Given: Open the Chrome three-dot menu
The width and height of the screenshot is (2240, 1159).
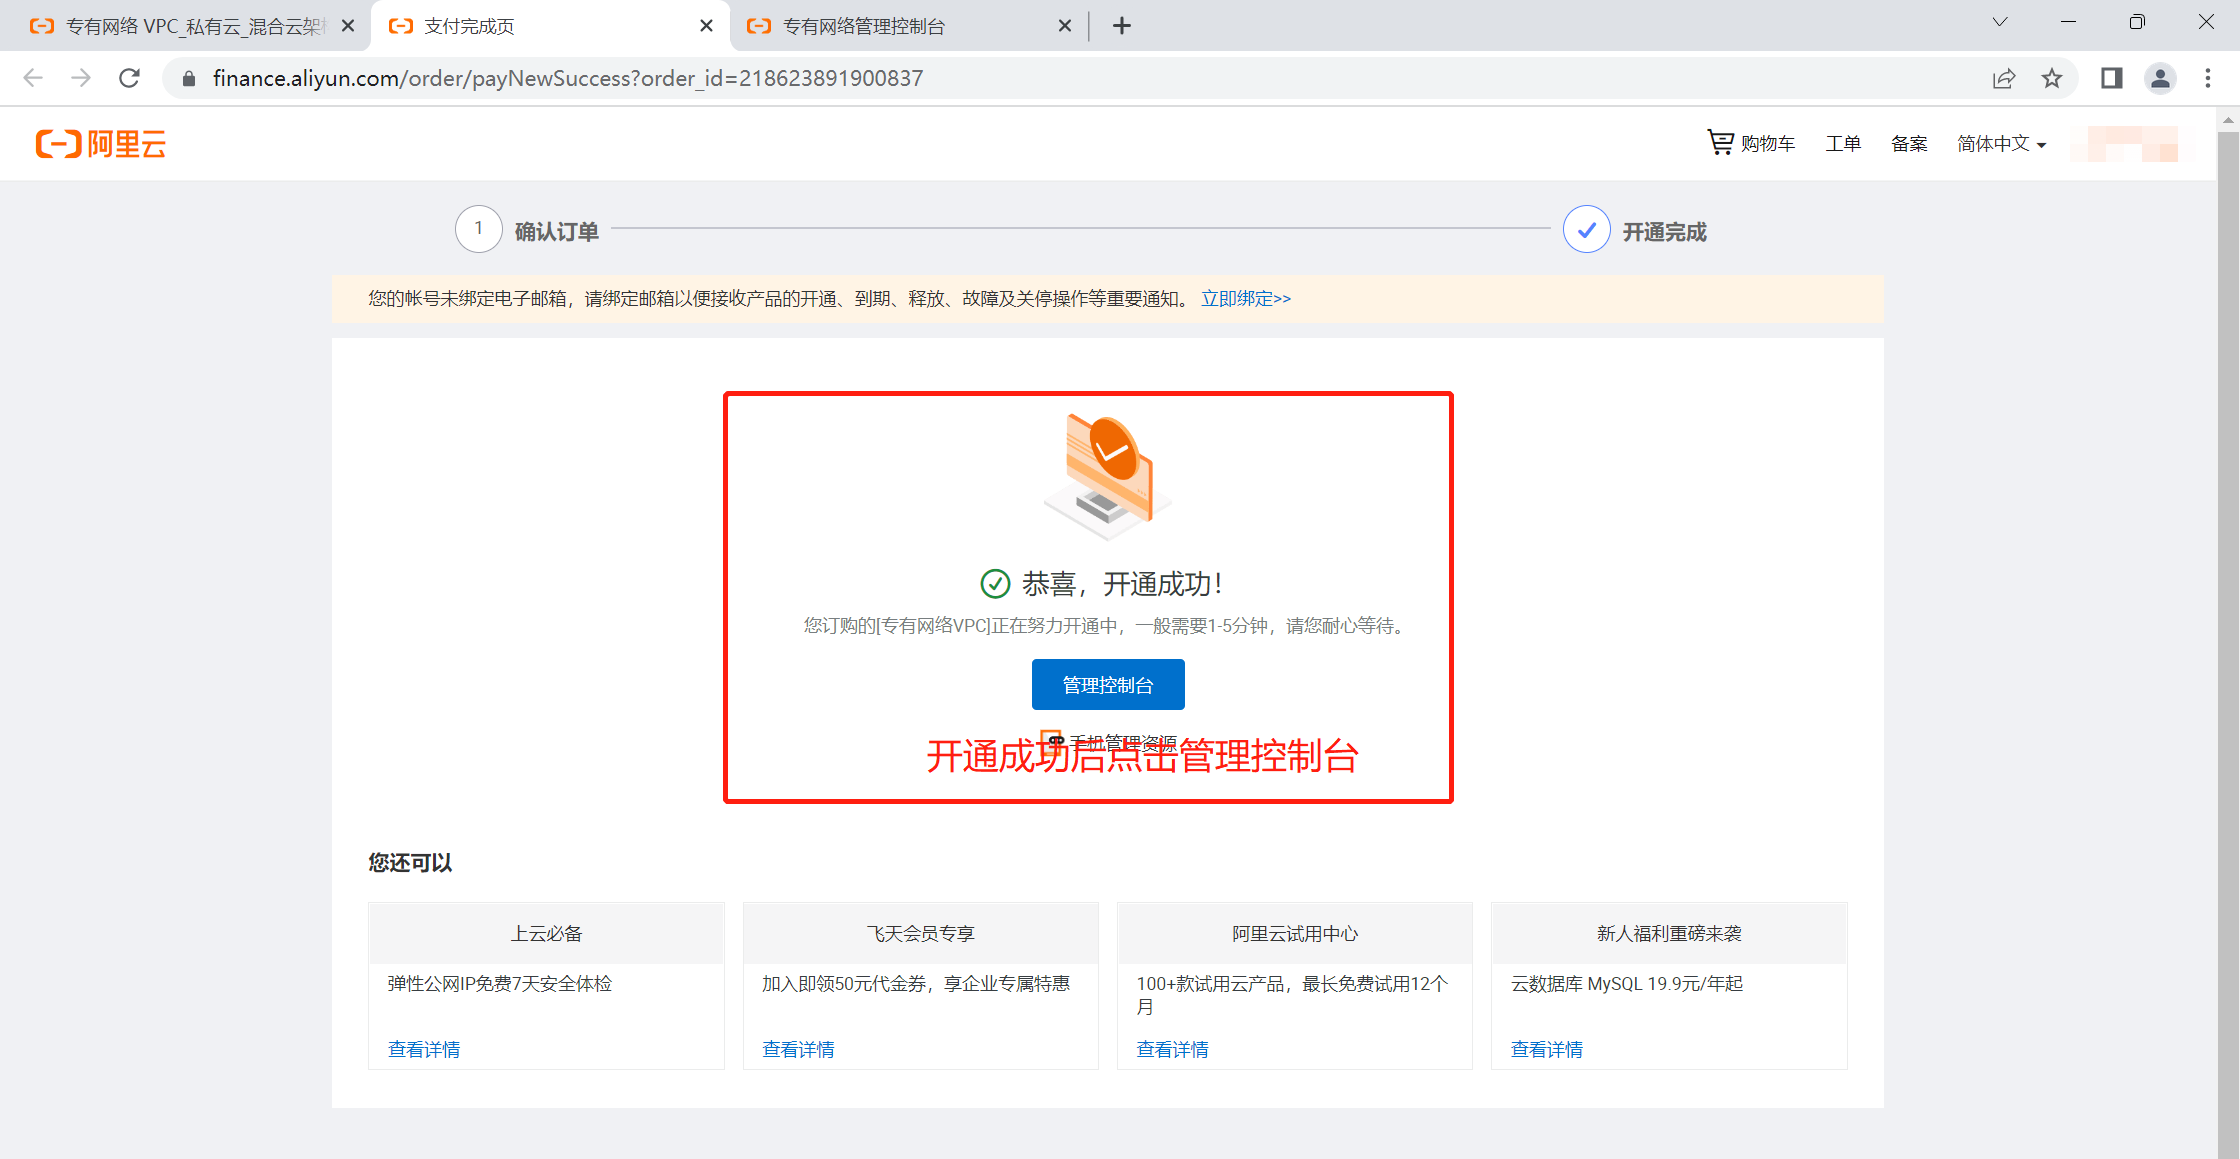Looking at the screenshot, I should 2208,78.
